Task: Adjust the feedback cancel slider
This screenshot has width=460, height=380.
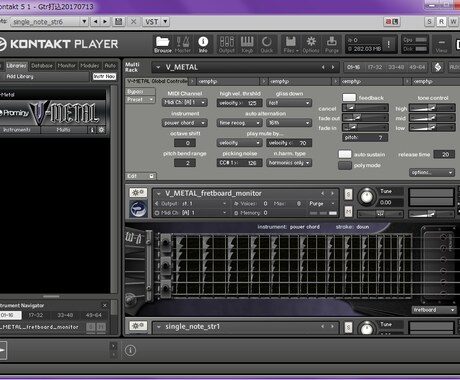Action: click(365, 108)
